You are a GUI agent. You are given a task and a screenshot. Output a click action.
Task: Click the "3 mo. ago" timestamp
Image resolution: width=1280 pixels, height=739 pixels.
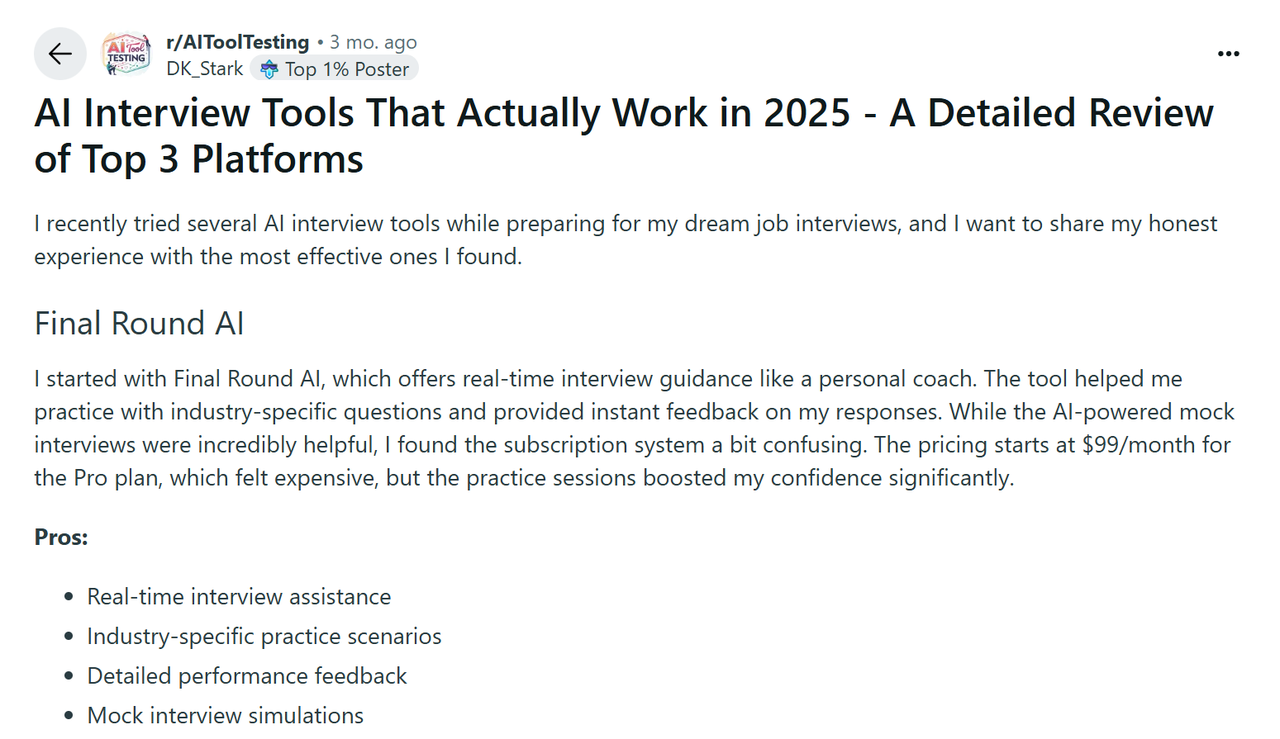(x=373, y=43)
